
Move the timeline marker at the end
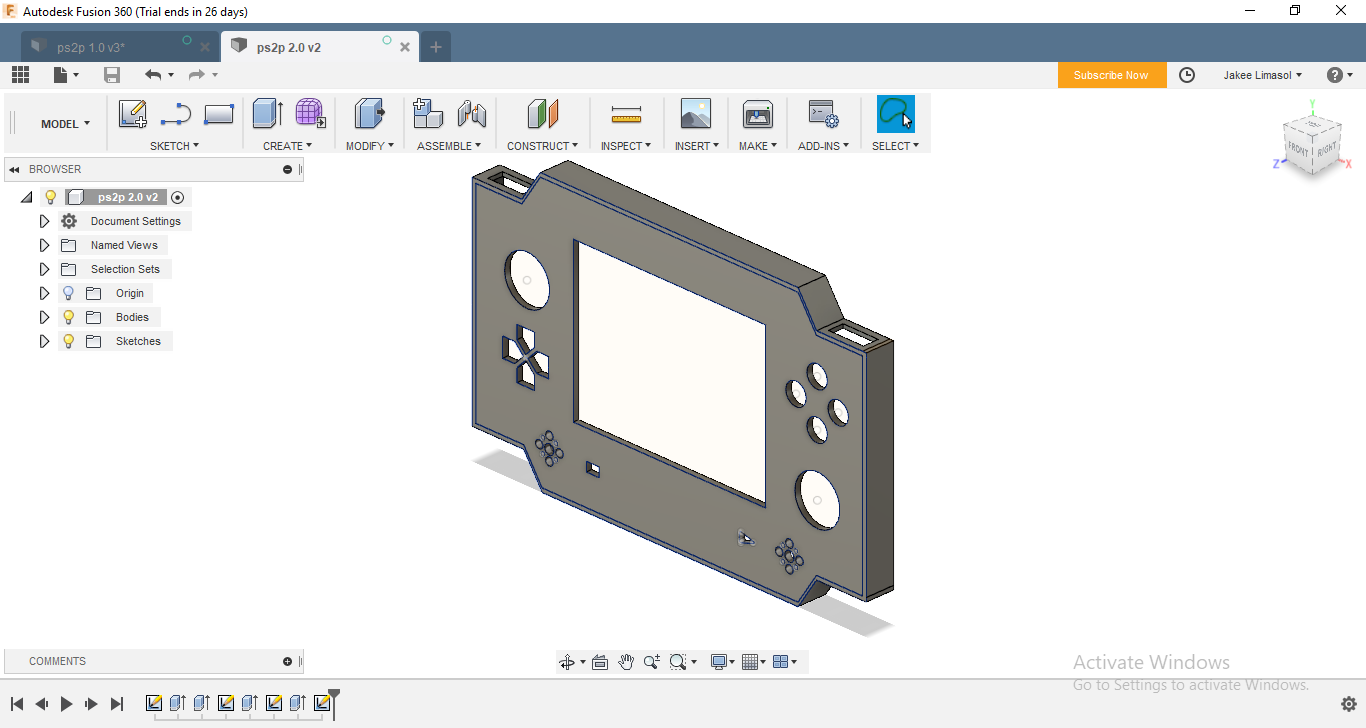(334, 703)
